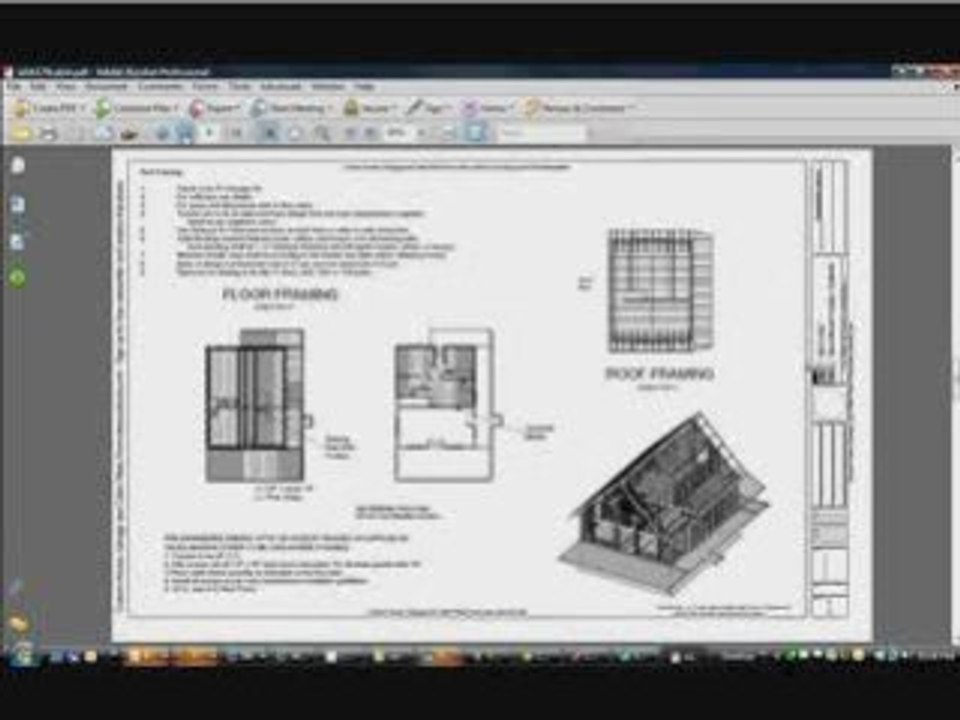Click the FLOOR FRAMING heading in document
This screenshot has height=720, width=960.
pyautogui.click(x=280, y=294)
